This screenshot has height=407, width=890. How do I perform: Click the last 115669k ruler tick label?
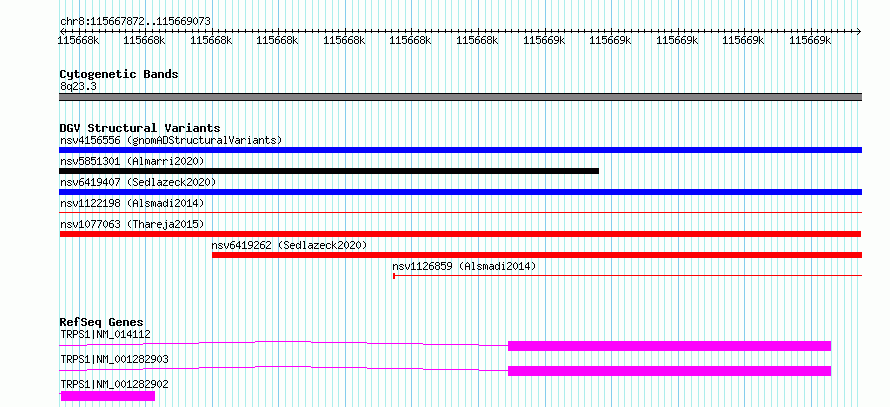pyautogui.click(x=810, y=40)
